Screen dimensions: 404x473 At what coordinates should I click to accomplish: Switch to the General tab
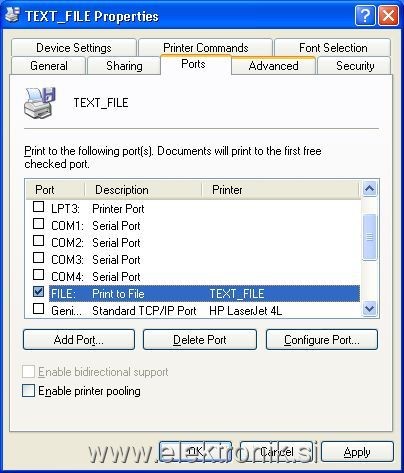(x=49, y=66)
